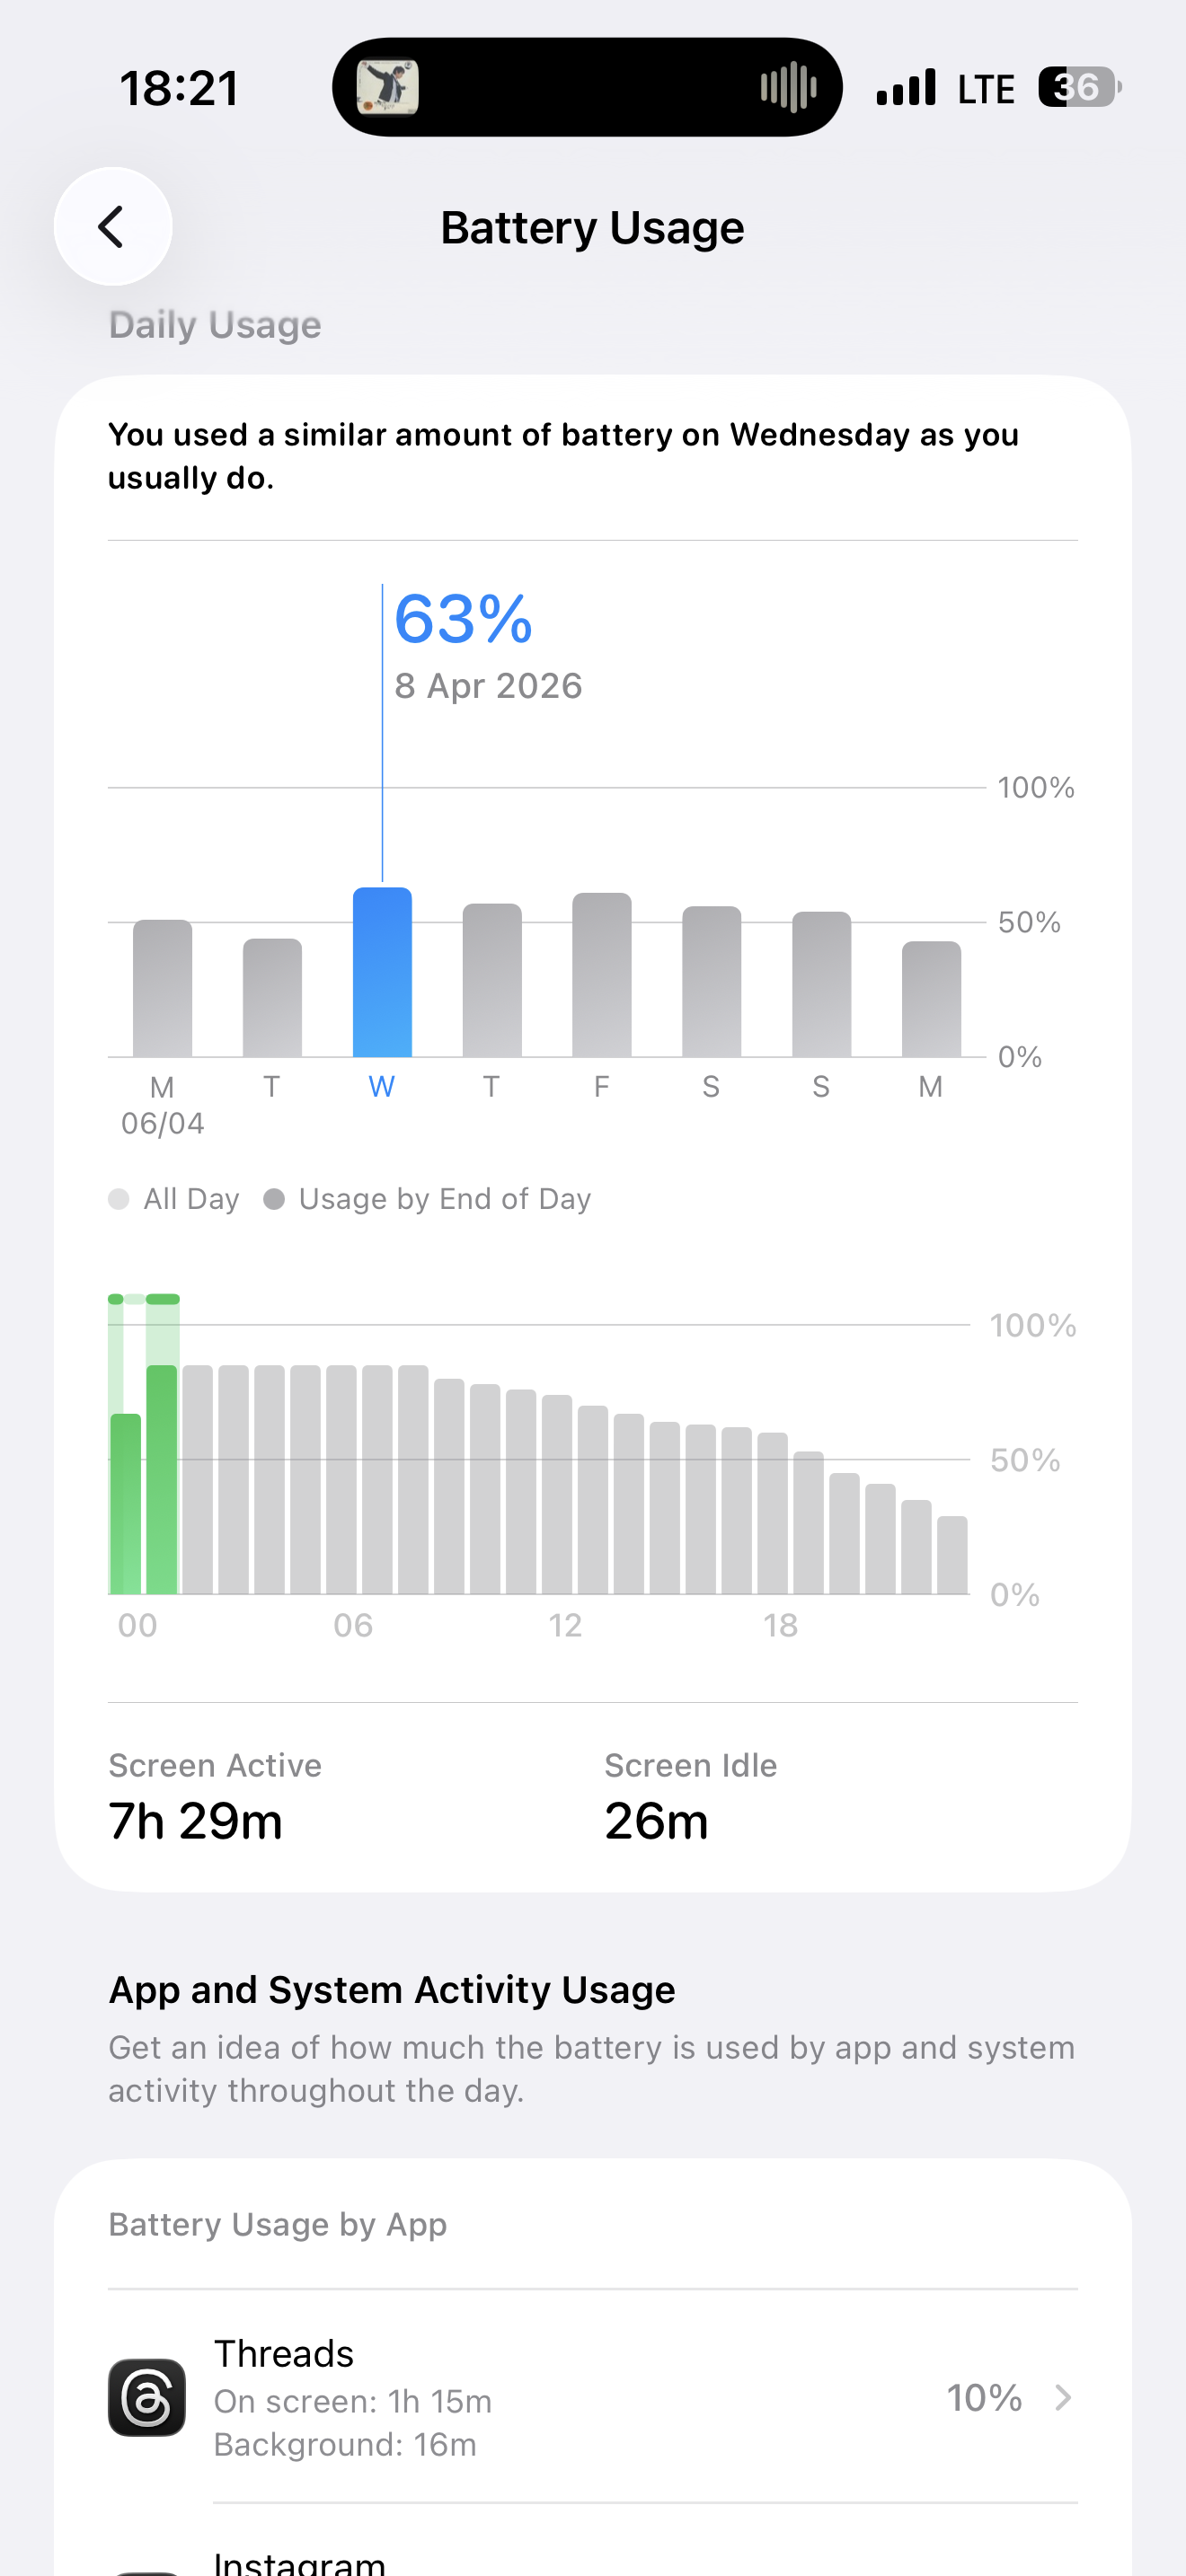Open Threads 10% battery usage row

coord(593,2398)
